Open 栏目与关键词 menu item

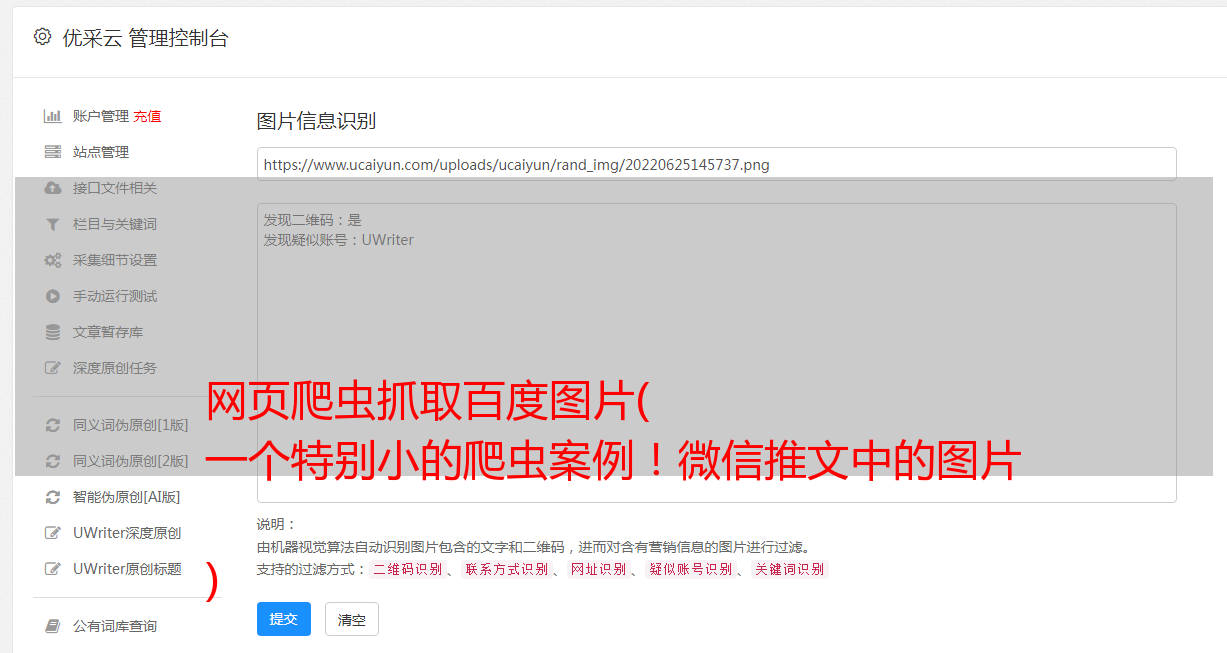tap(115, 224)
